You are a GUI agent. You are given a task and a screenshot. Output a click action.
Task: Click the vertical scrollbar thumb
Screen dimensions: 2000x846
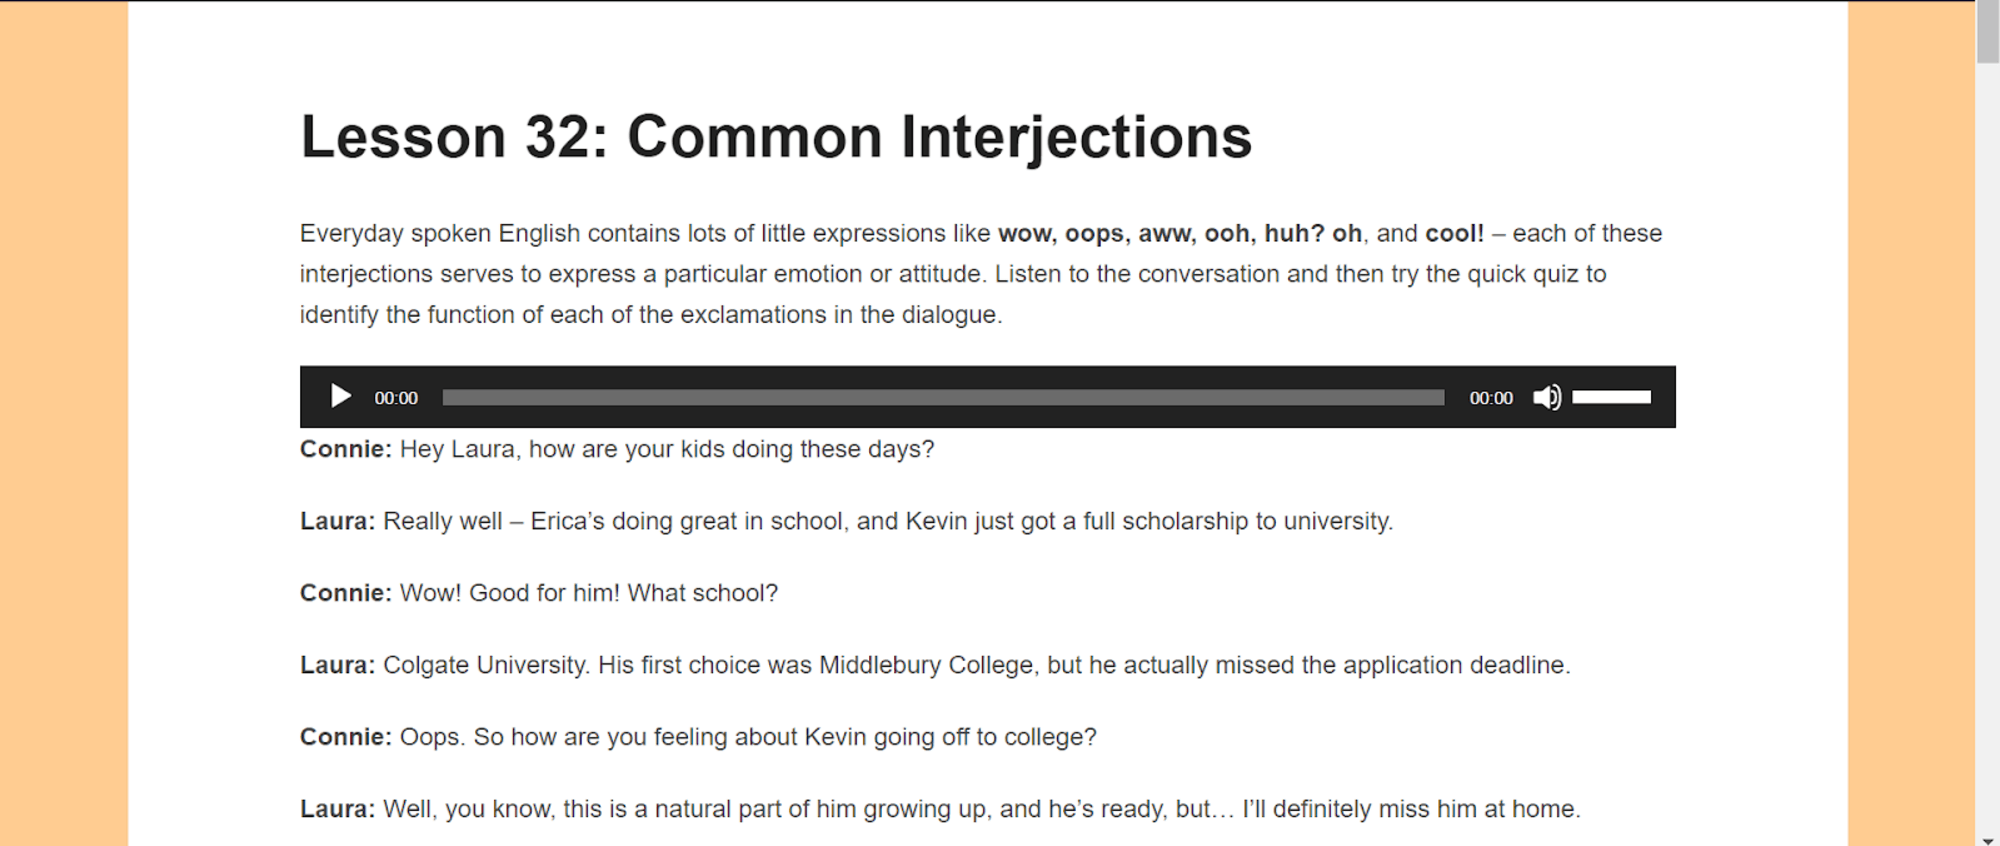click(x=1988, y=32)
